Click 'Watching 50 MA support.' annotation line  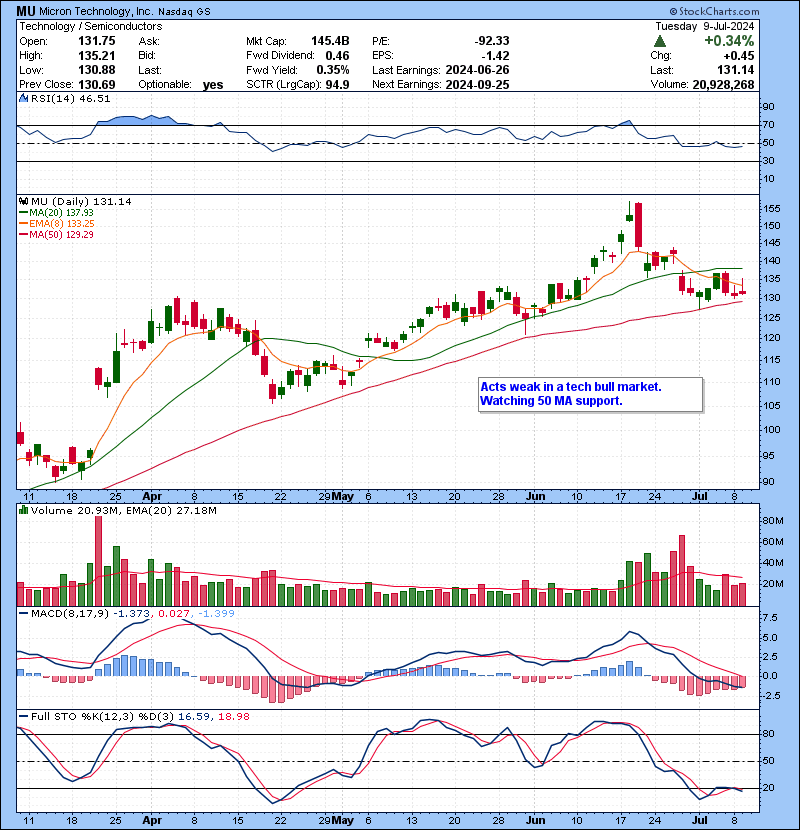(551, 401)
